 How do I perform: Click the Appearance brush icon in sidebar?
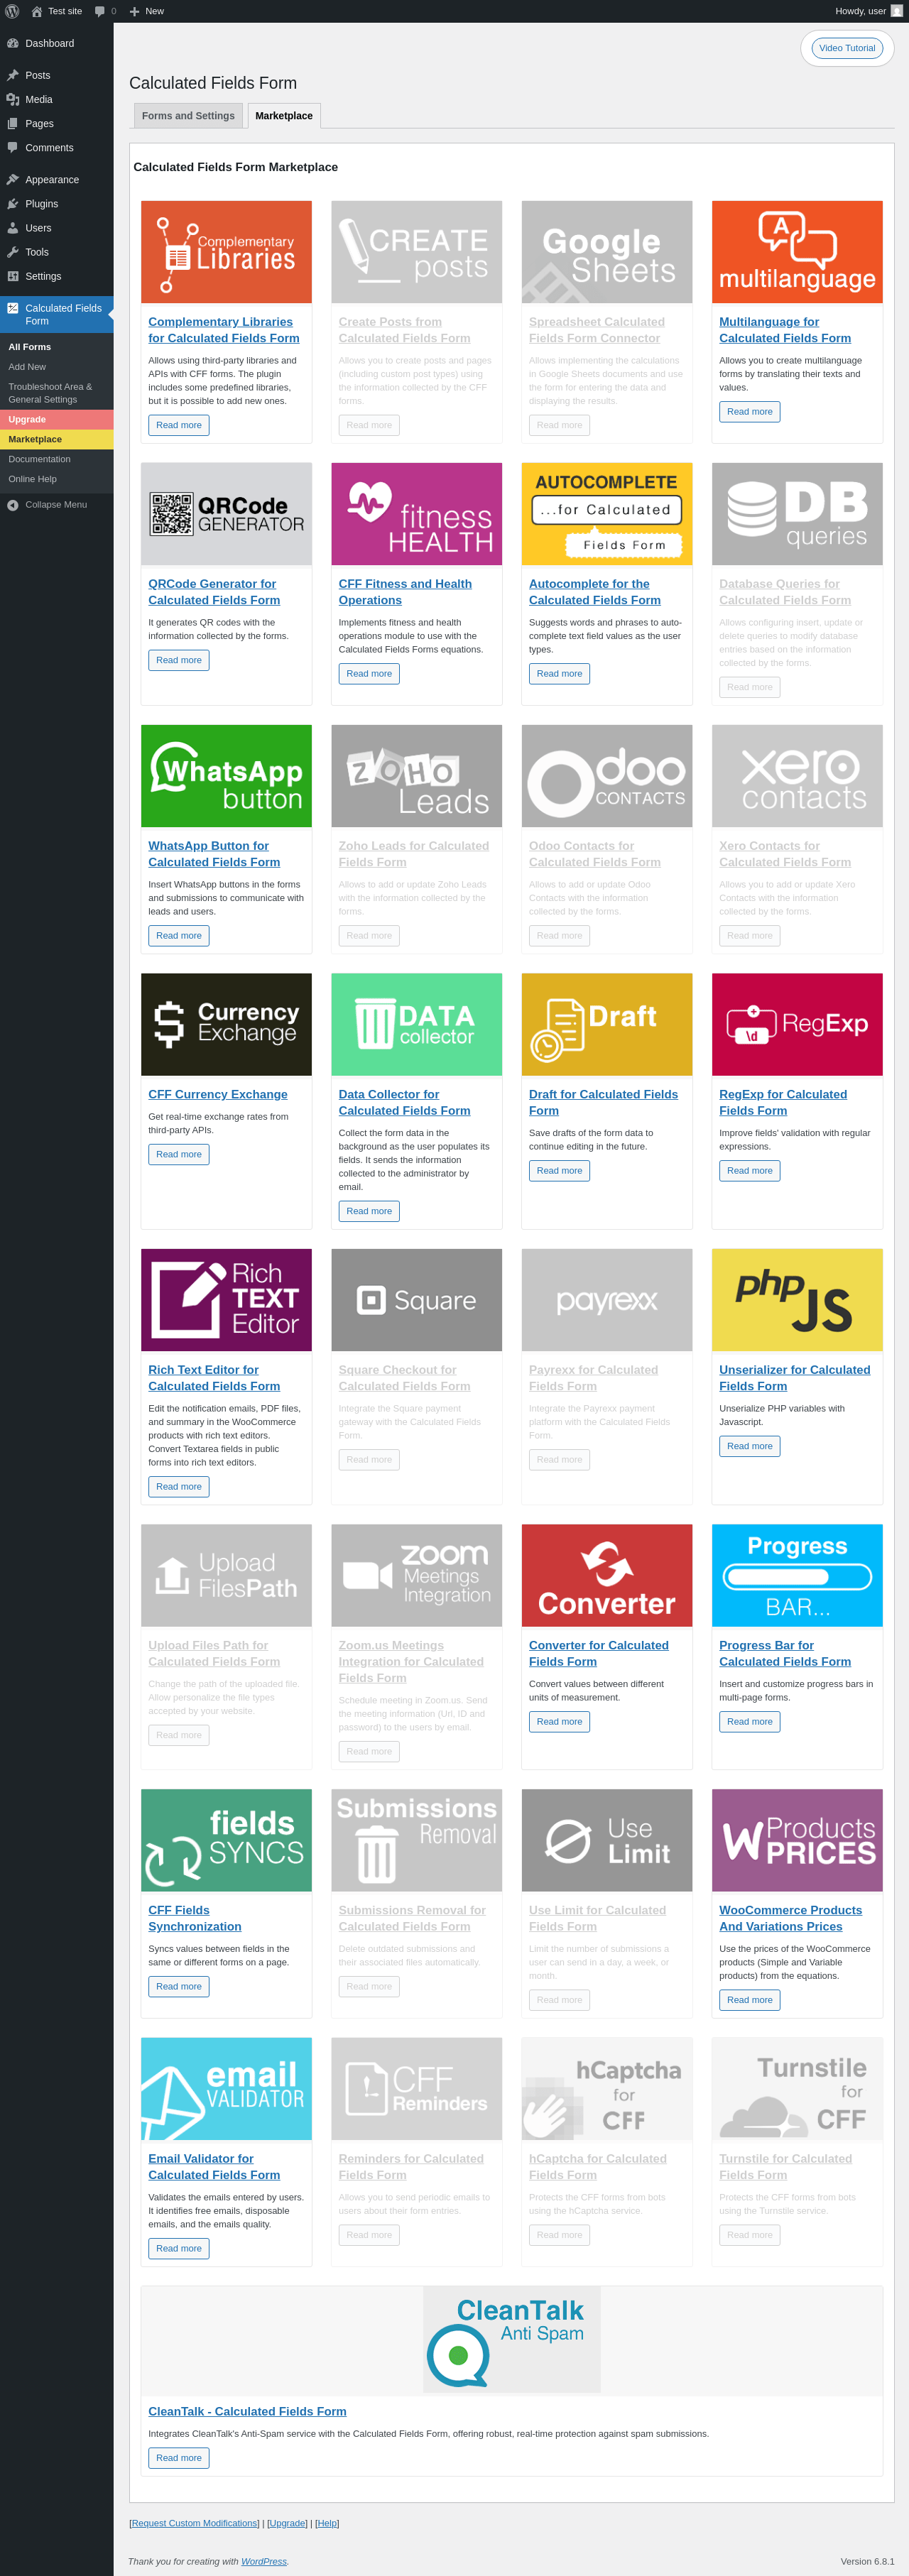pyautogui.click(x=13, y=179)
